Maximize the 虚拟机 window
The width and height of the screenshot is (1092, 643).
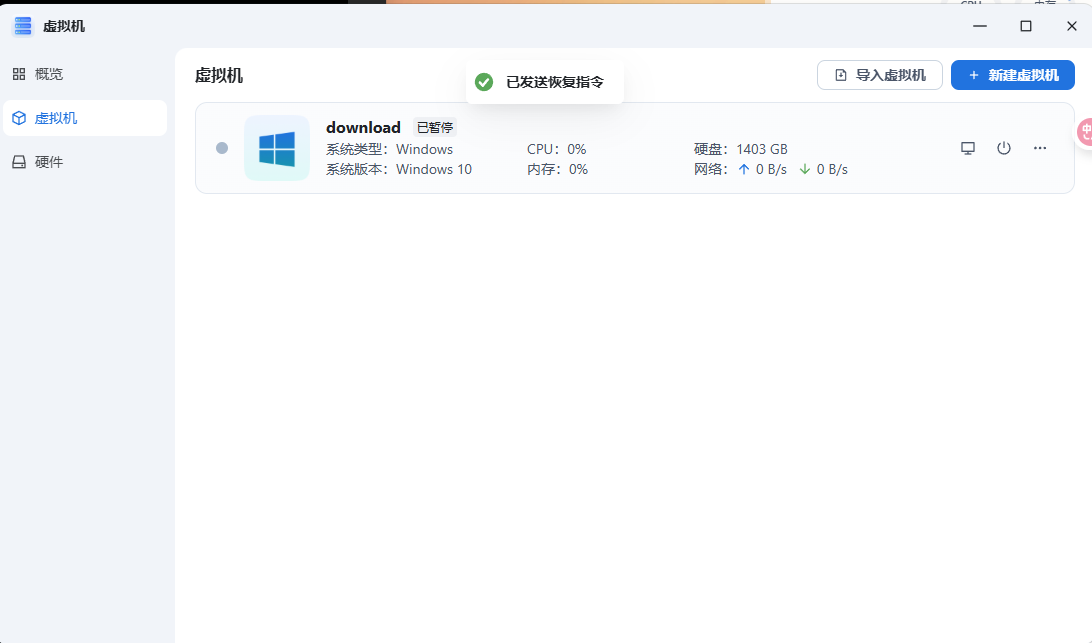click(x=1026, y=26)
